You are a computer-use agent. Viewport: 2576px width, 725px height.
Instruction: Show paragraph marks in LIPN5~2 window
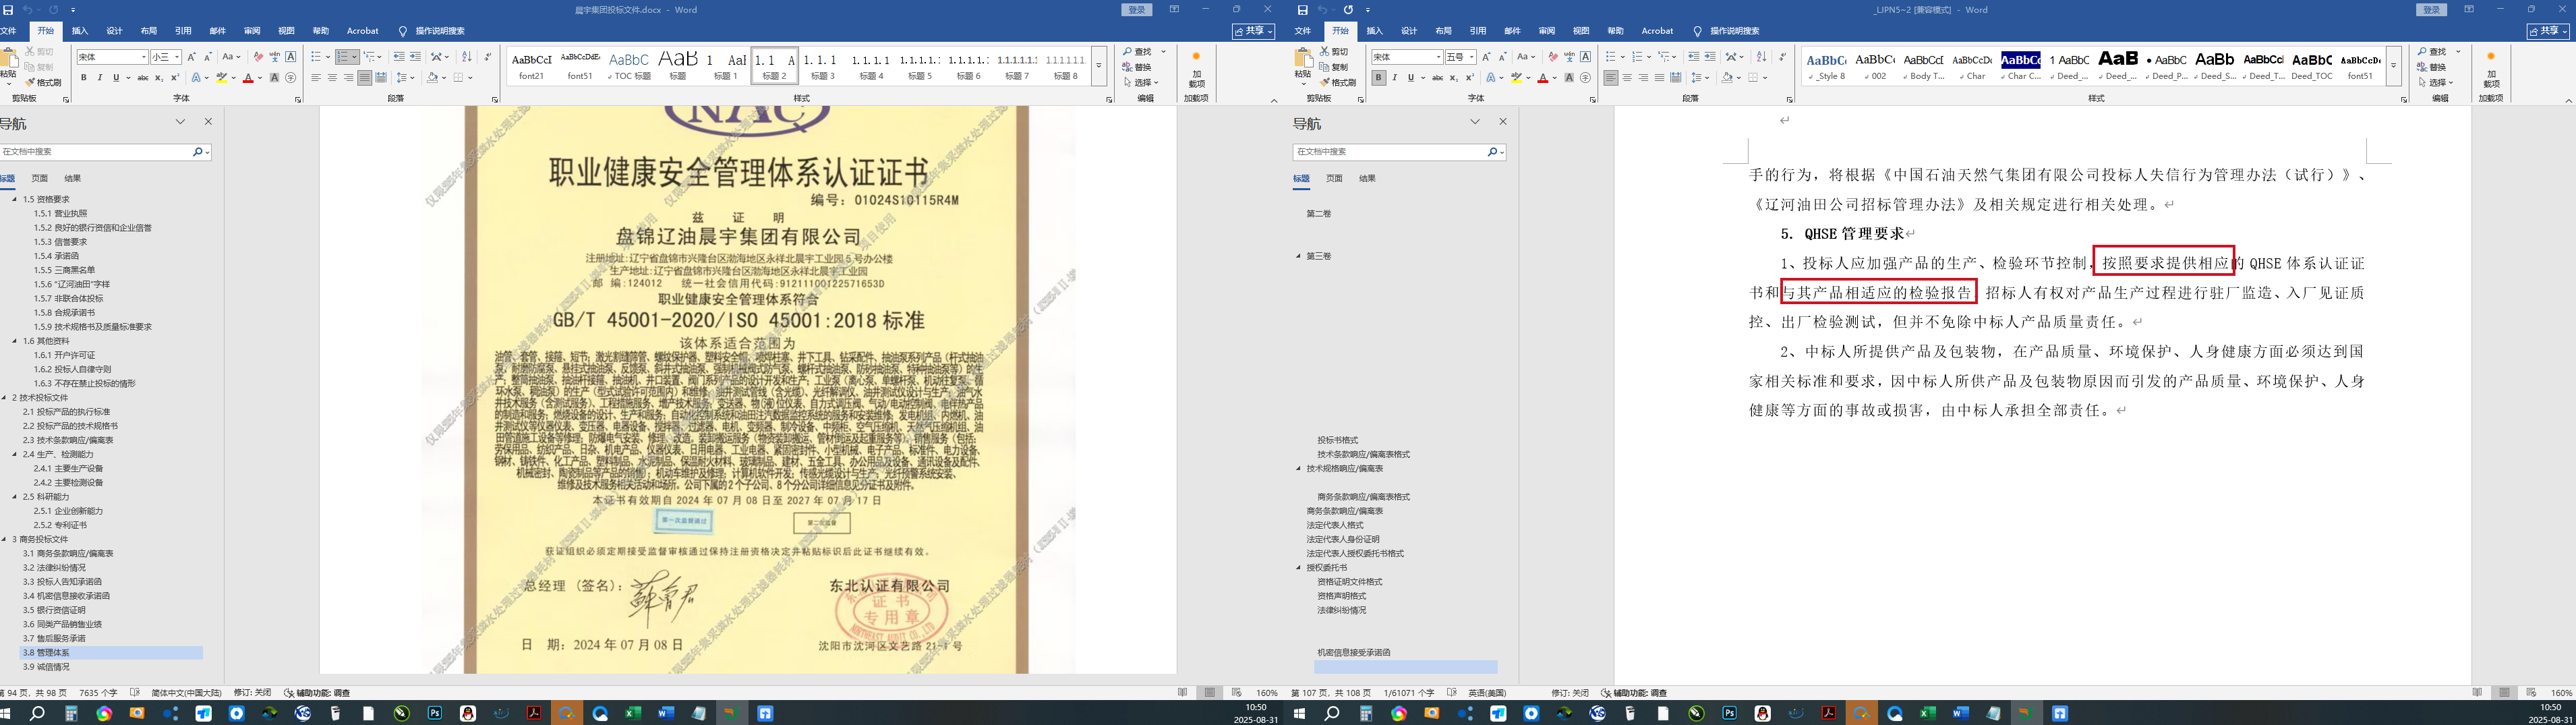click(1782, 57)
